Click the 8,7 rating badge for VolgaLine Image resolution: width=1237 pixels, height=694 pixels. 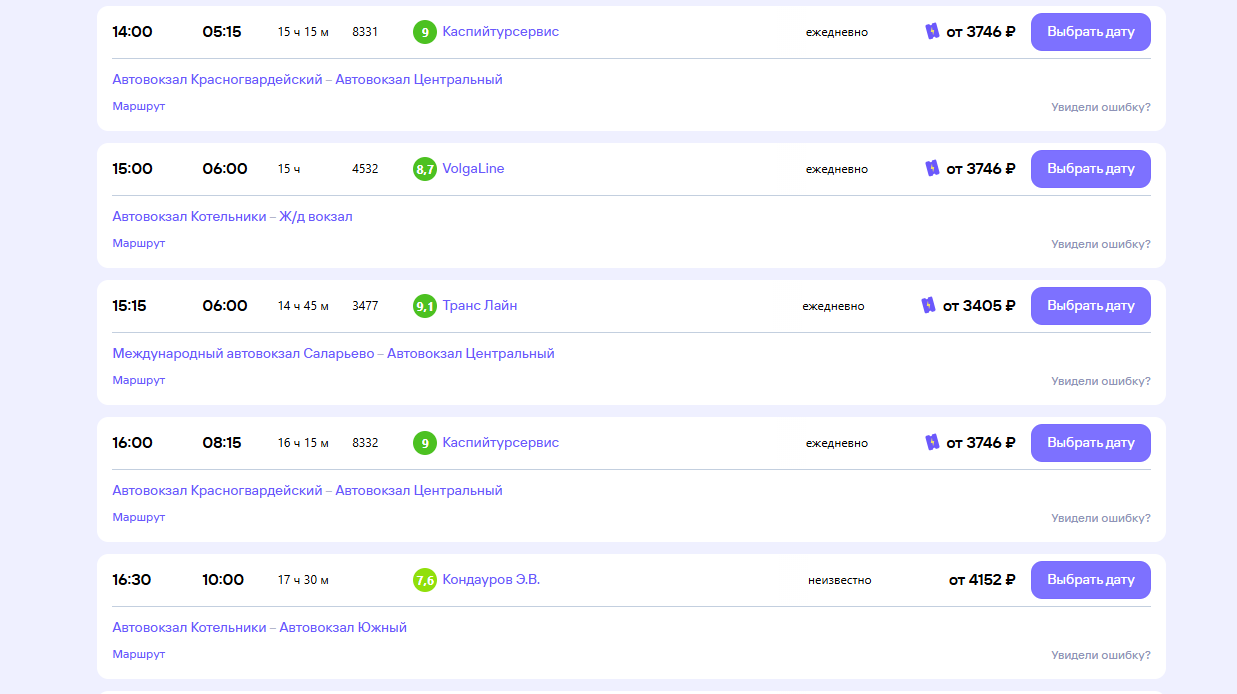click(425, 169)
